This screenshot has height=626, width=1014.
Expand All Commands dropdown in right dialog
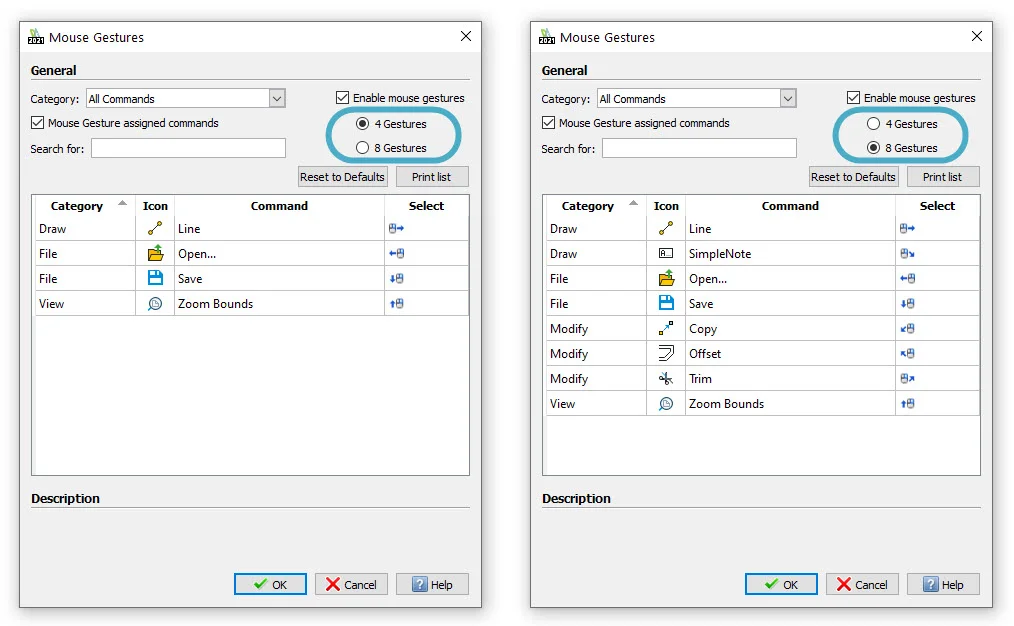pos(788,99)
